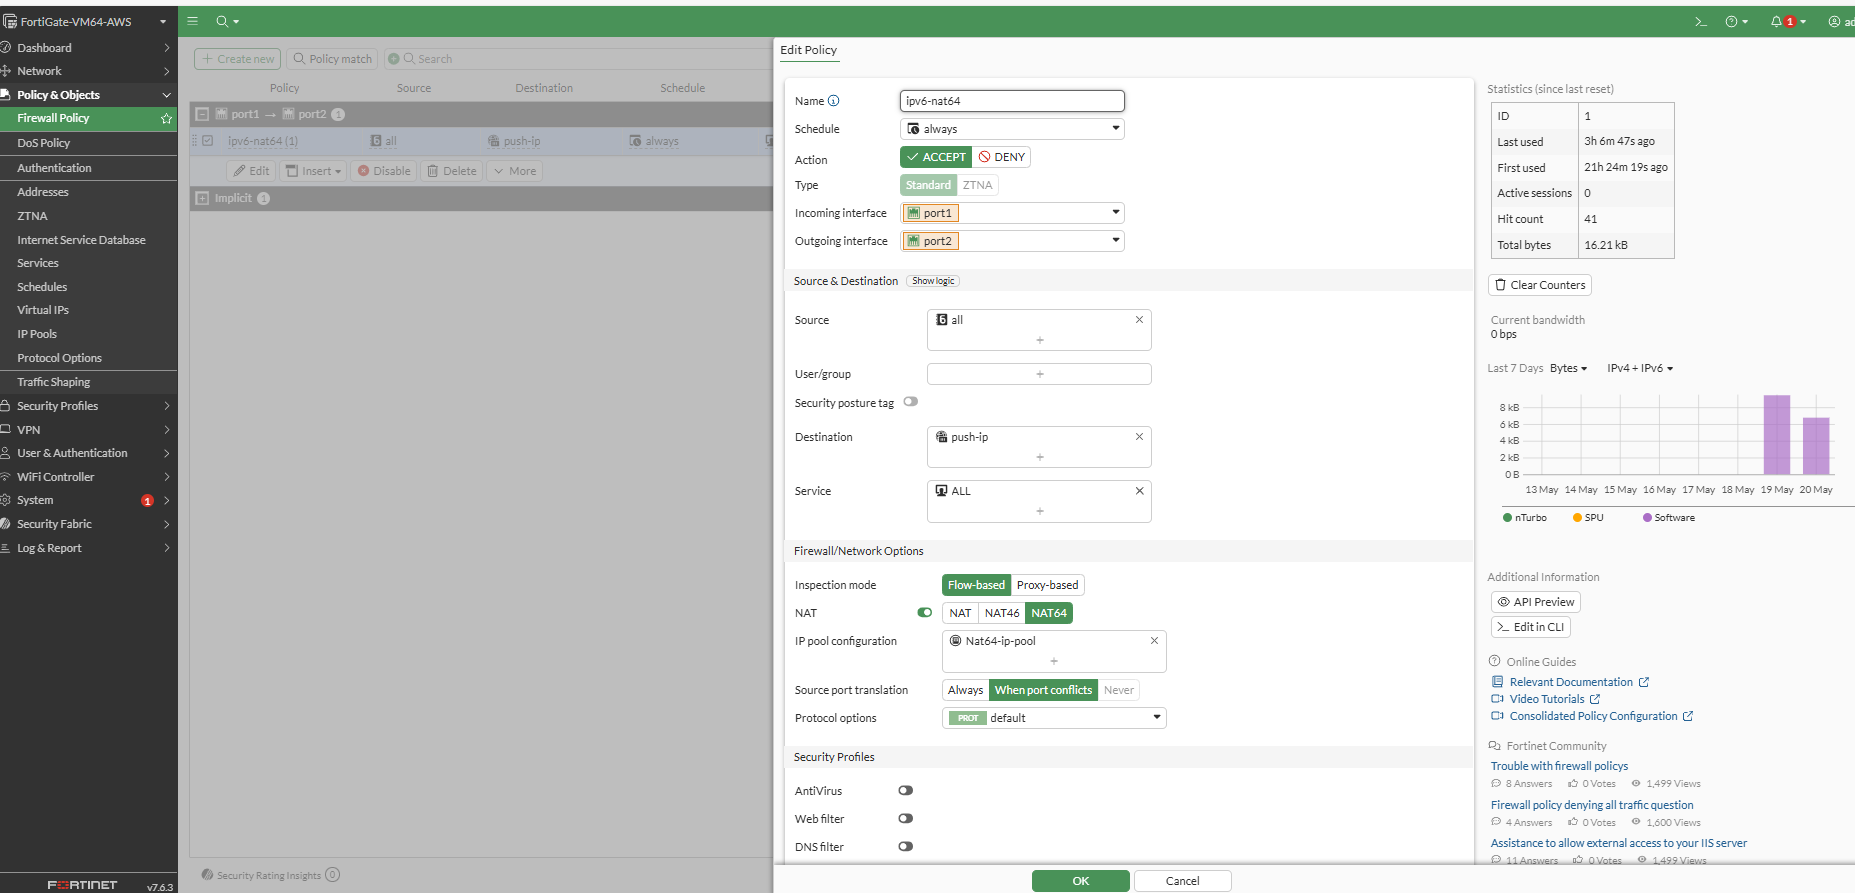
Task: Enable the Web filter toggle
Action: click(x=905, y=819)
